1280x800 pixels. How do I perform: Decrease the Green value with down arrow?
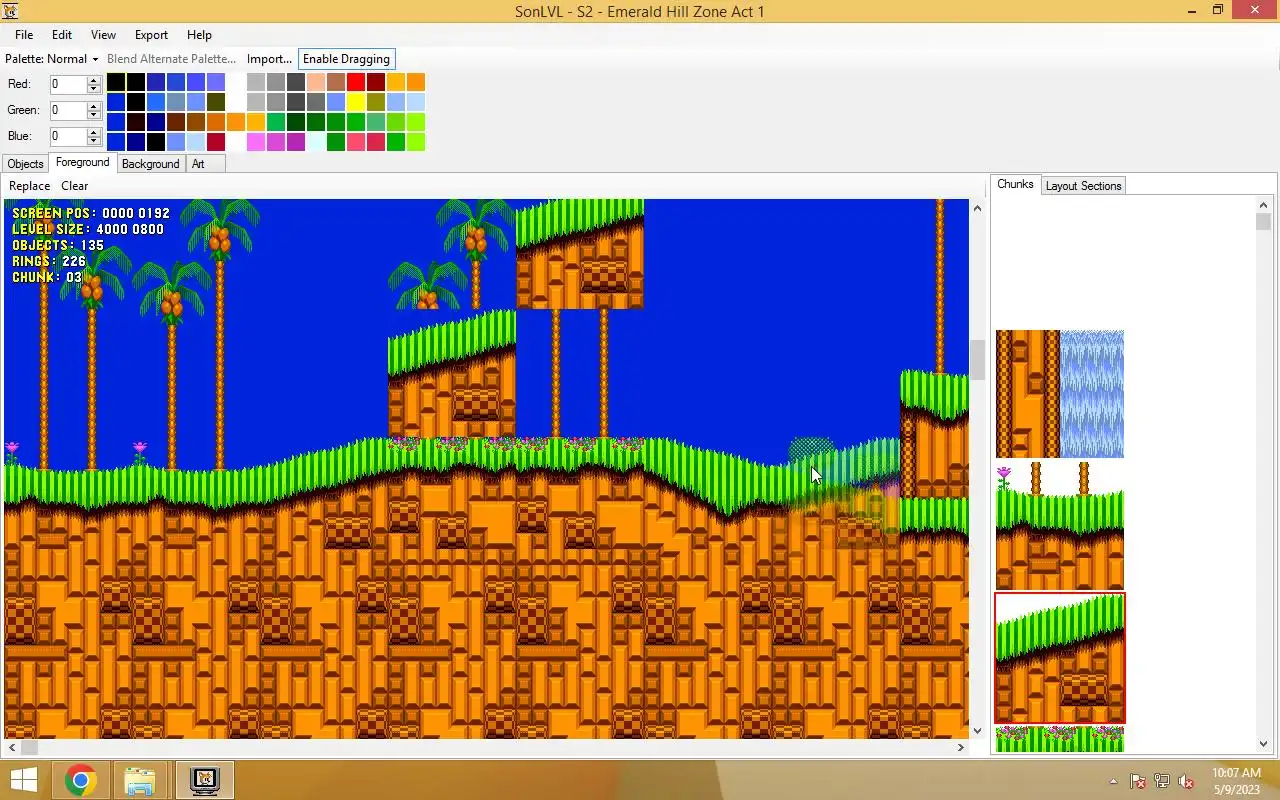pyautogui.click(x=94, y=115)
